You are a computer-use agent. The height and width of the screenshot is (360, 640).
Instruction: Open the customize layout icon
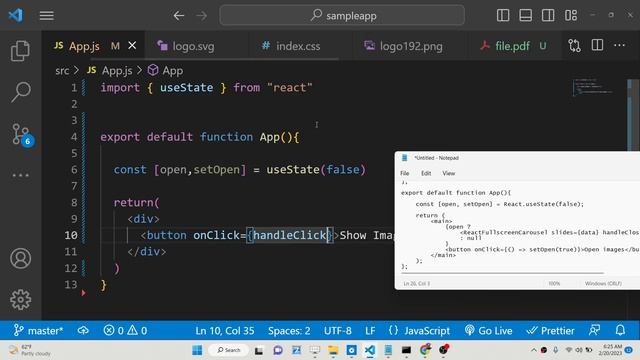tap(571, 16)
